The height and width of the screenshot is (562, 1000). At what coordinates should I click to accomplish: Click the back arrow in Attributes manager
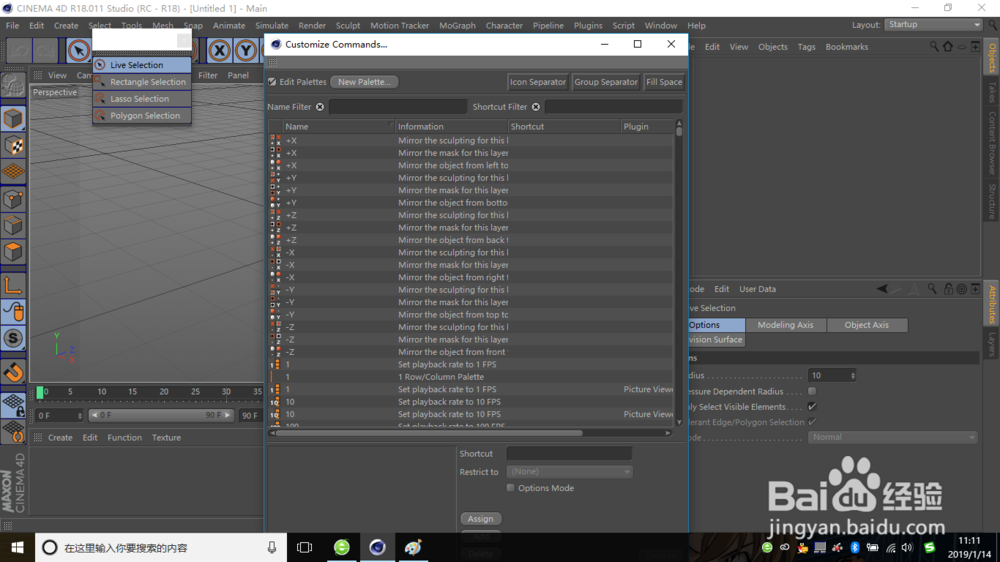coord(882,289)
